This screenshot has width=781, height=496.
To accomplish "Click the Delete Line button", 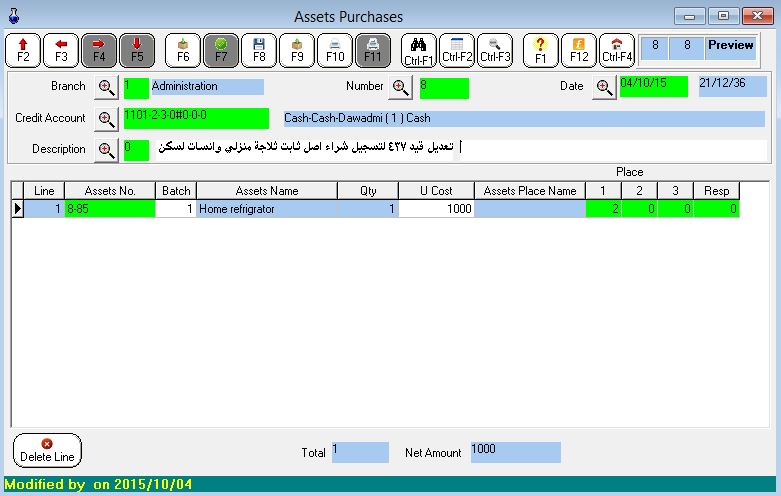I will tap(47, 450).
